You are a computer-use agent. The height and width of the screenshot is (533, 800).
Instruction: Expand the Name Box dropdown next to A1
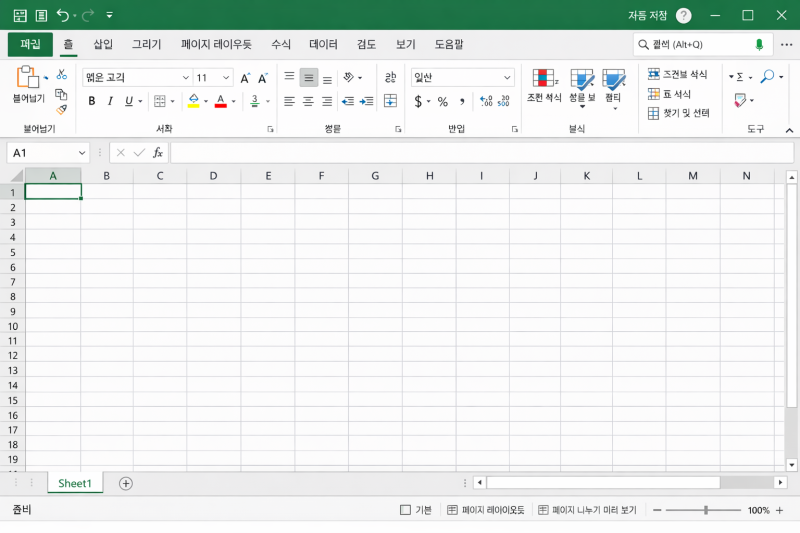[x=82, y=153]
